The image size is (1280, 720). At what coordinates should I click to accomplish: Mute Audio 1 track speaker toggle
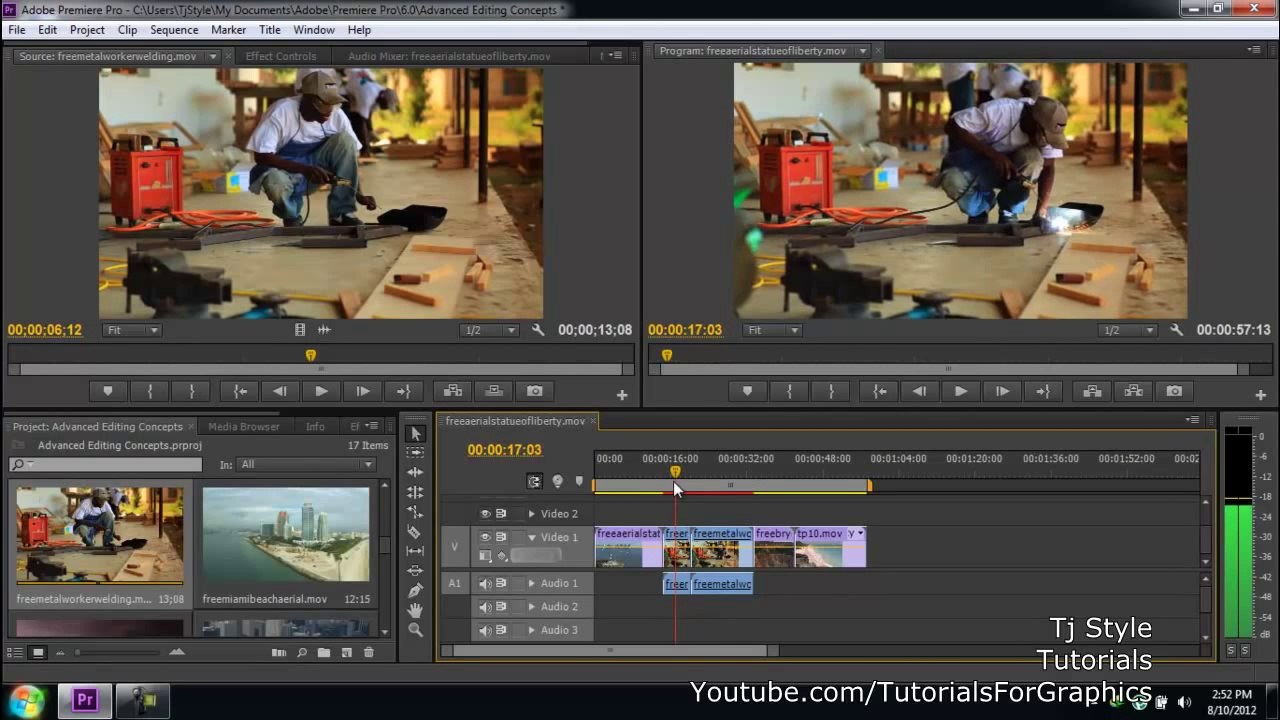coord(485,583)
